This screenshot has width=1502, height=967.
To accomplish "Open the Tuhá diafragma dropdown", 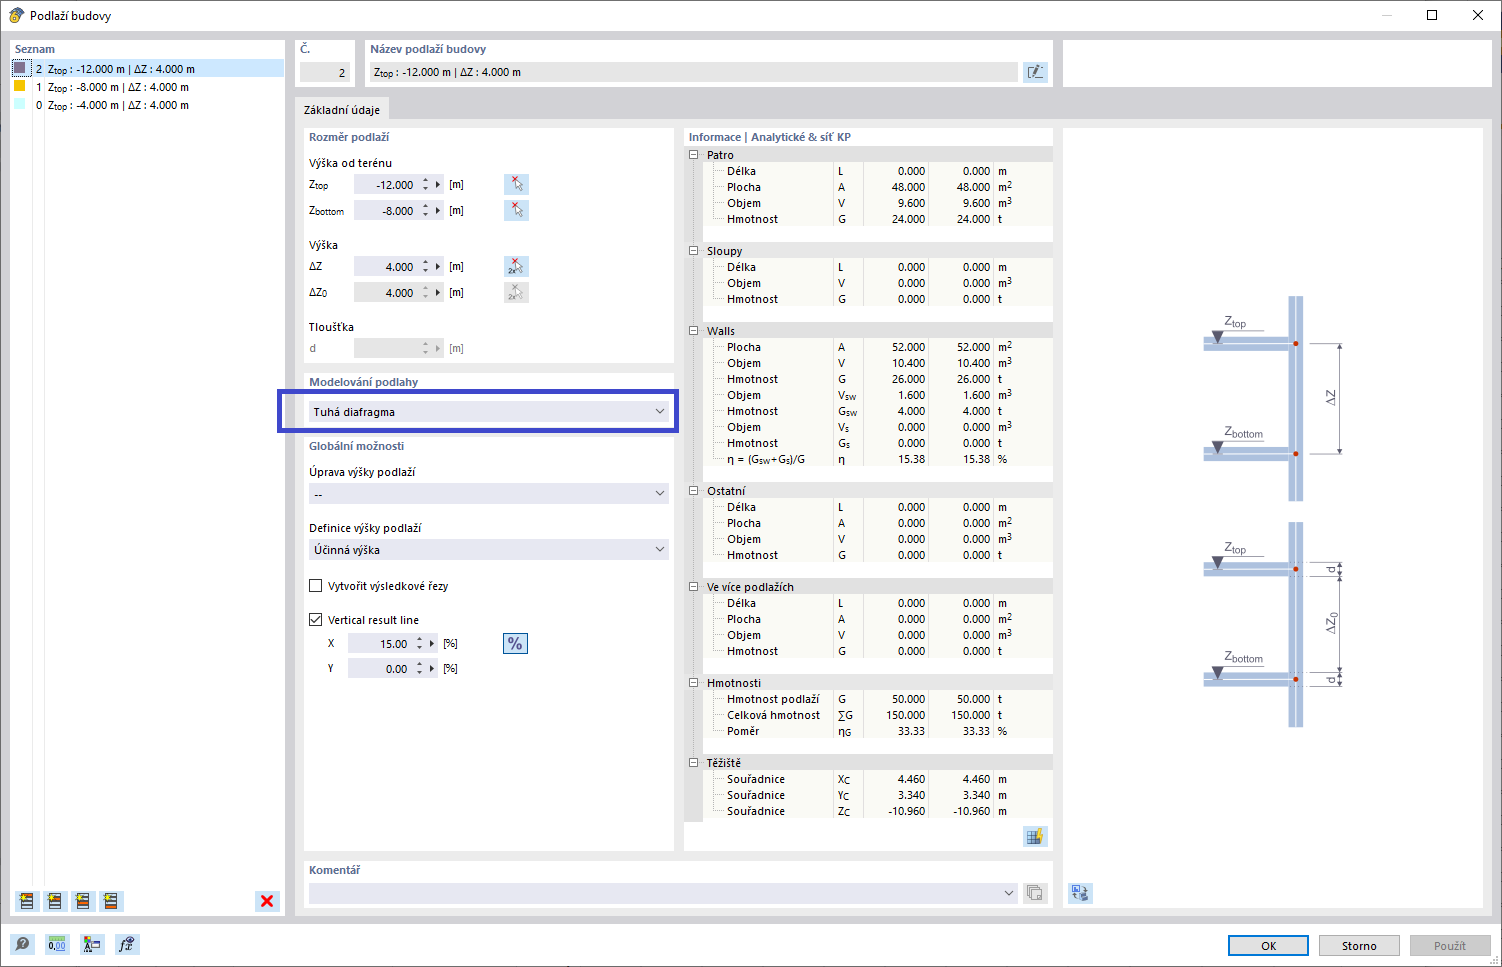I will [489, 412].
